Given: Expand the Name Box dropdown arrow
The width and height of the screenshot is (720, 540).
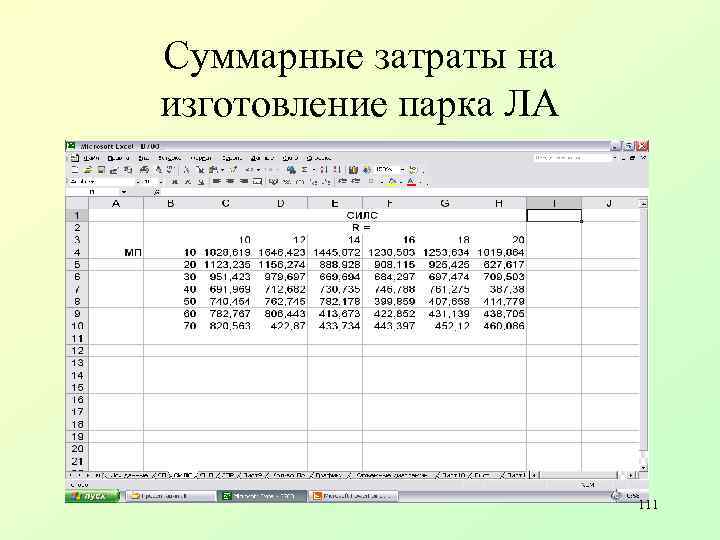Looking at the screenshot, I should pos(124,192).
